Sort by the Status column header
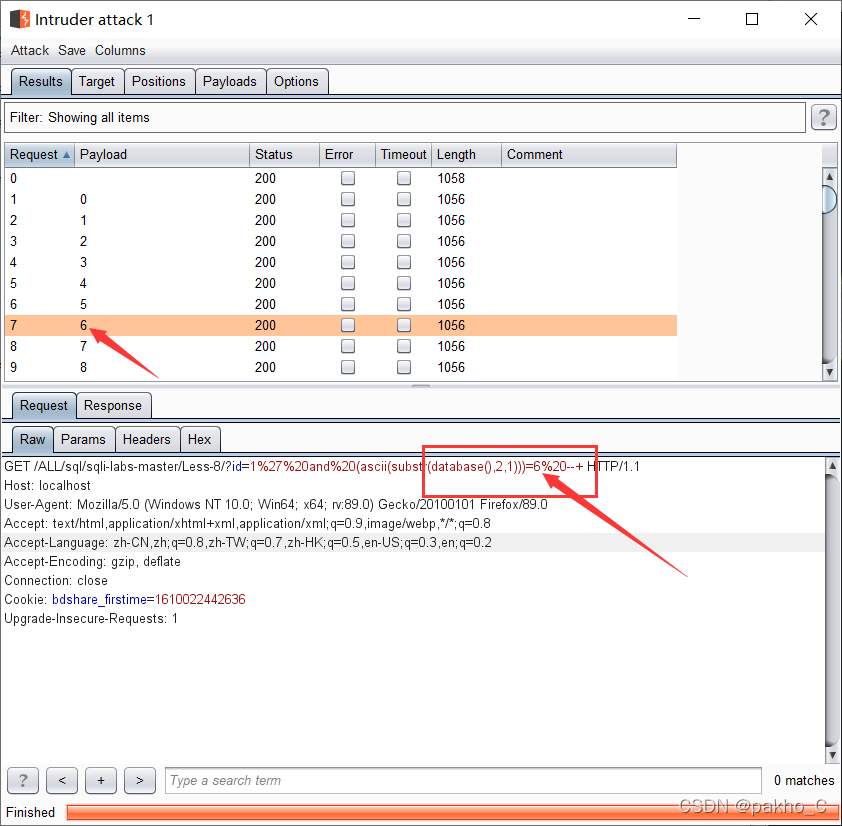 [x=284, y=155]
